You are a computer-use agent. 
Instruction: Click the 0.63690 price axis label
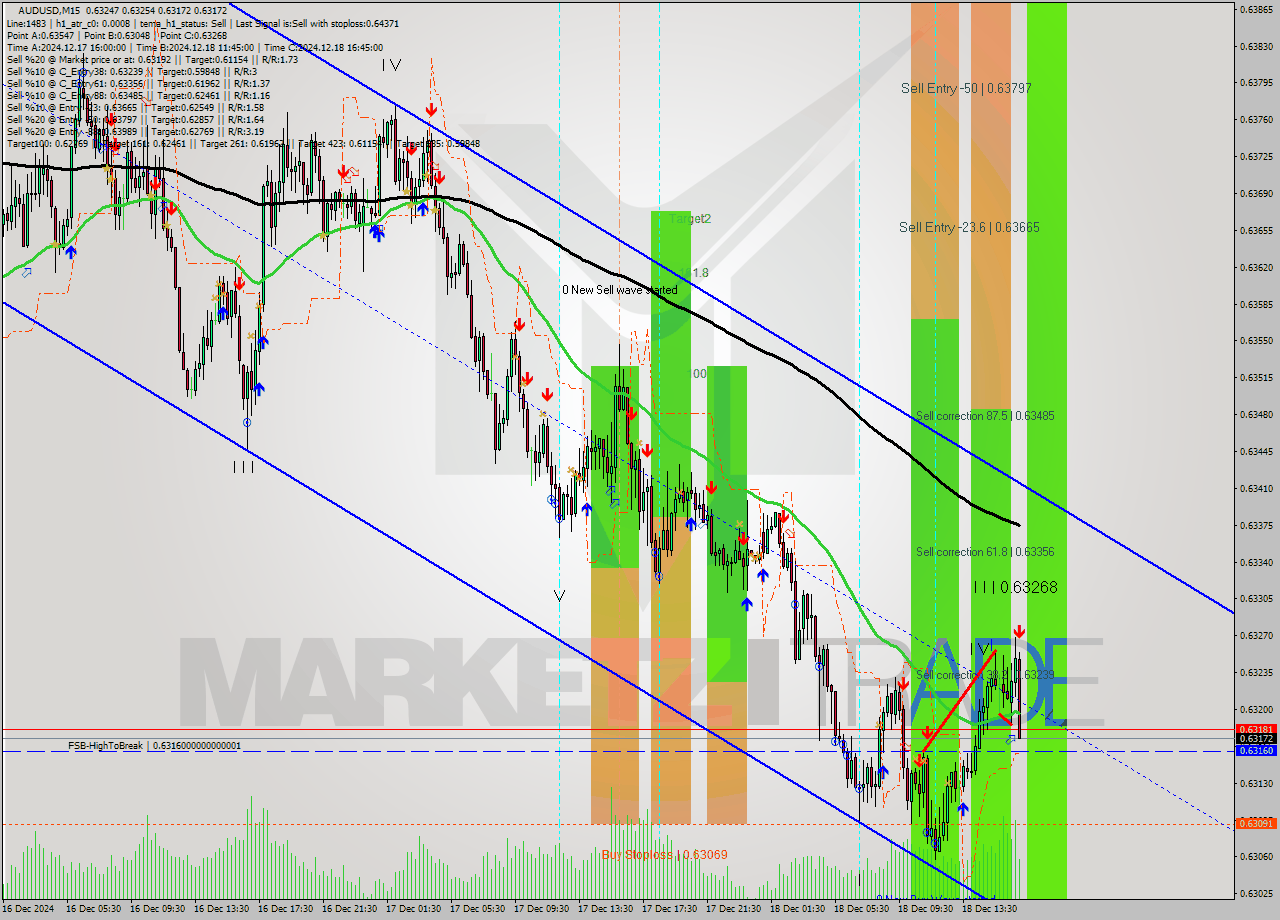pos(1256,193)
